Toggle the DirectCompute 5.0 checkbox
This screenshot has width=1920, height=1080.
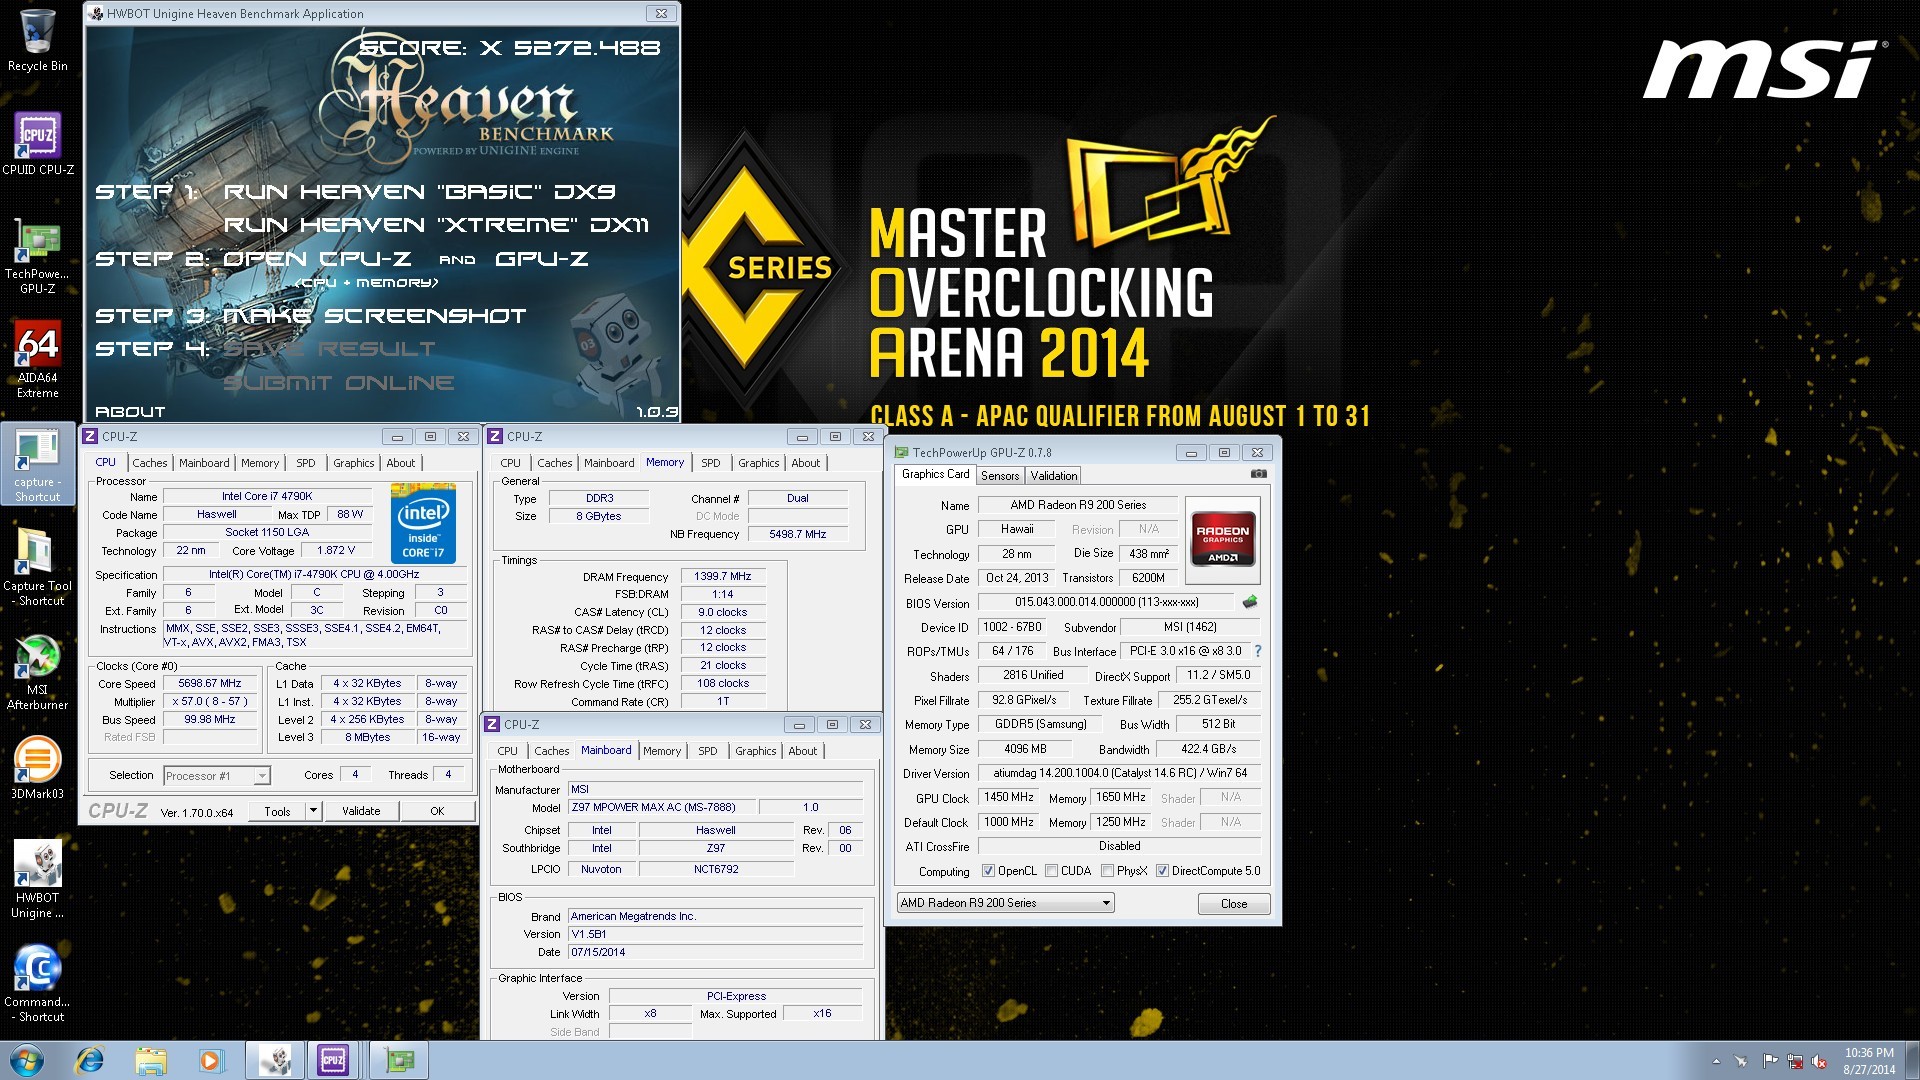click(1162, 871)
